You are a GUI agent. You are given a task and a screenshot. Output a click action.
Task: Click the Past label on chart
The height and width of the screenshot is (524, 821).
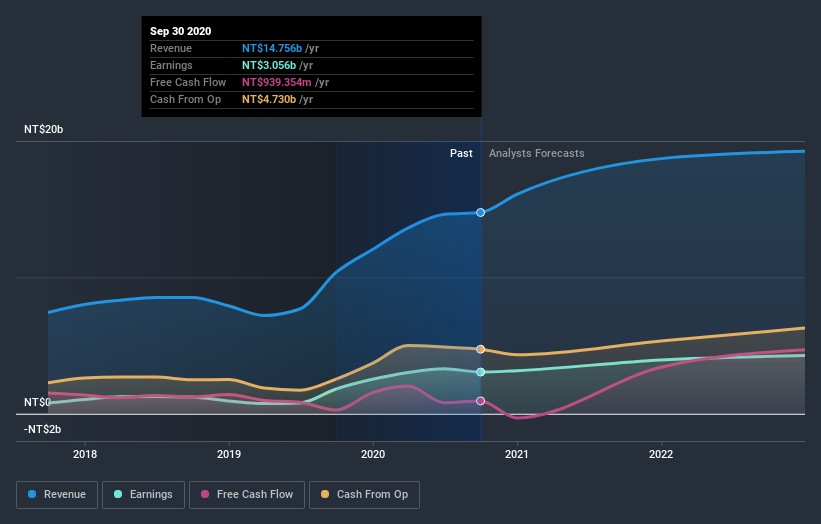461,153
